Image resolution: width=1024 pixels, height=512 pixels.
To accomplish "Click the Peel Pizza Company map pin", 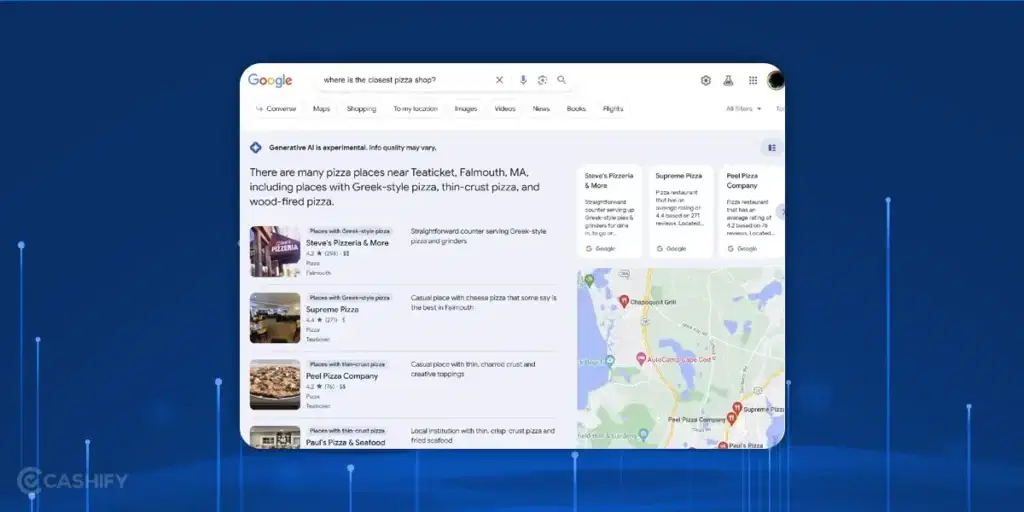I will pyautogui.click(x=731, y=418).
